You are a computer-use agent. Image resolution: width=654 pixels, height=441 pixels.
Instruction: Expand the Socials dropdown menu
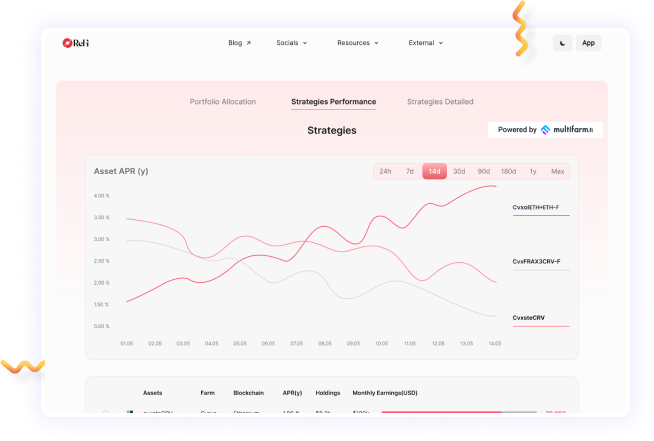[291, 43]
